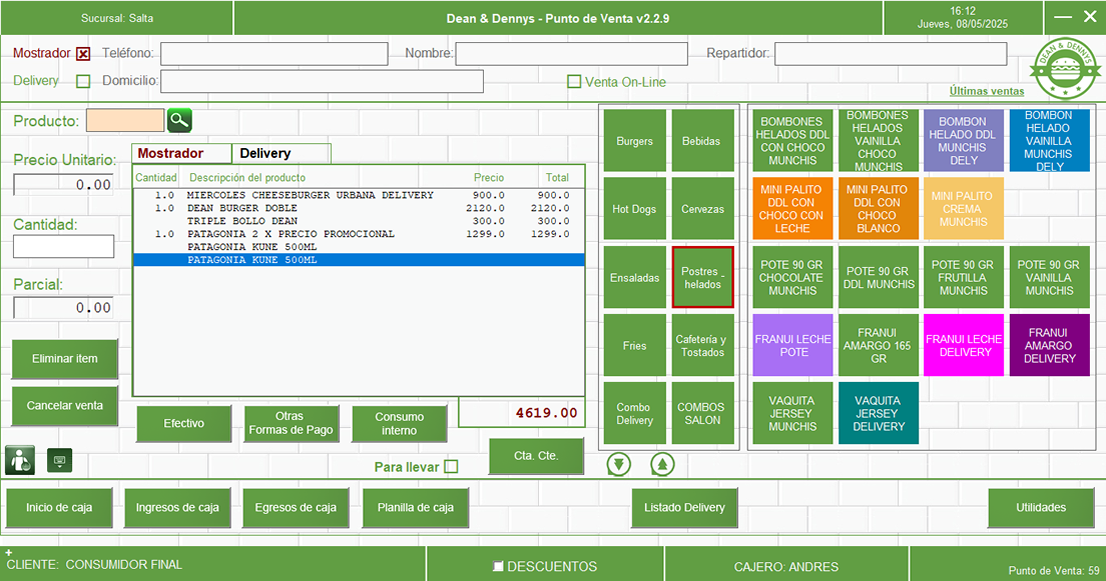The width and height of the screenshot is (1106, 581).
Task: Open the Bebidas category
Action: coord(703,141)
